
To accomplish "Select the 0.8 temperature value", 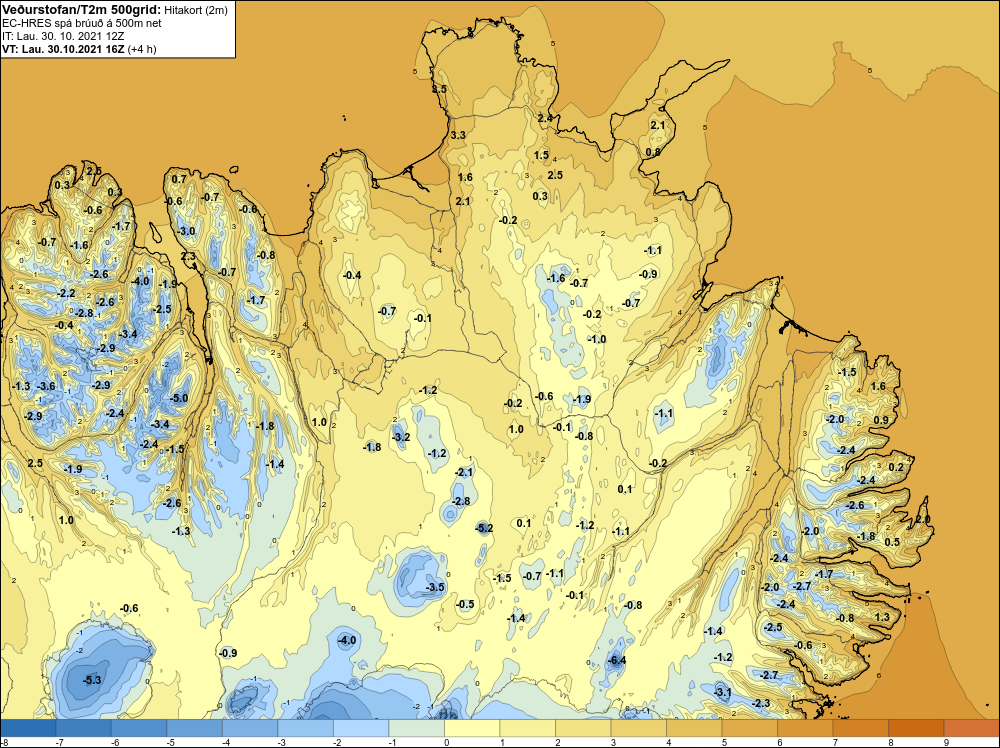I will (653, 152).
